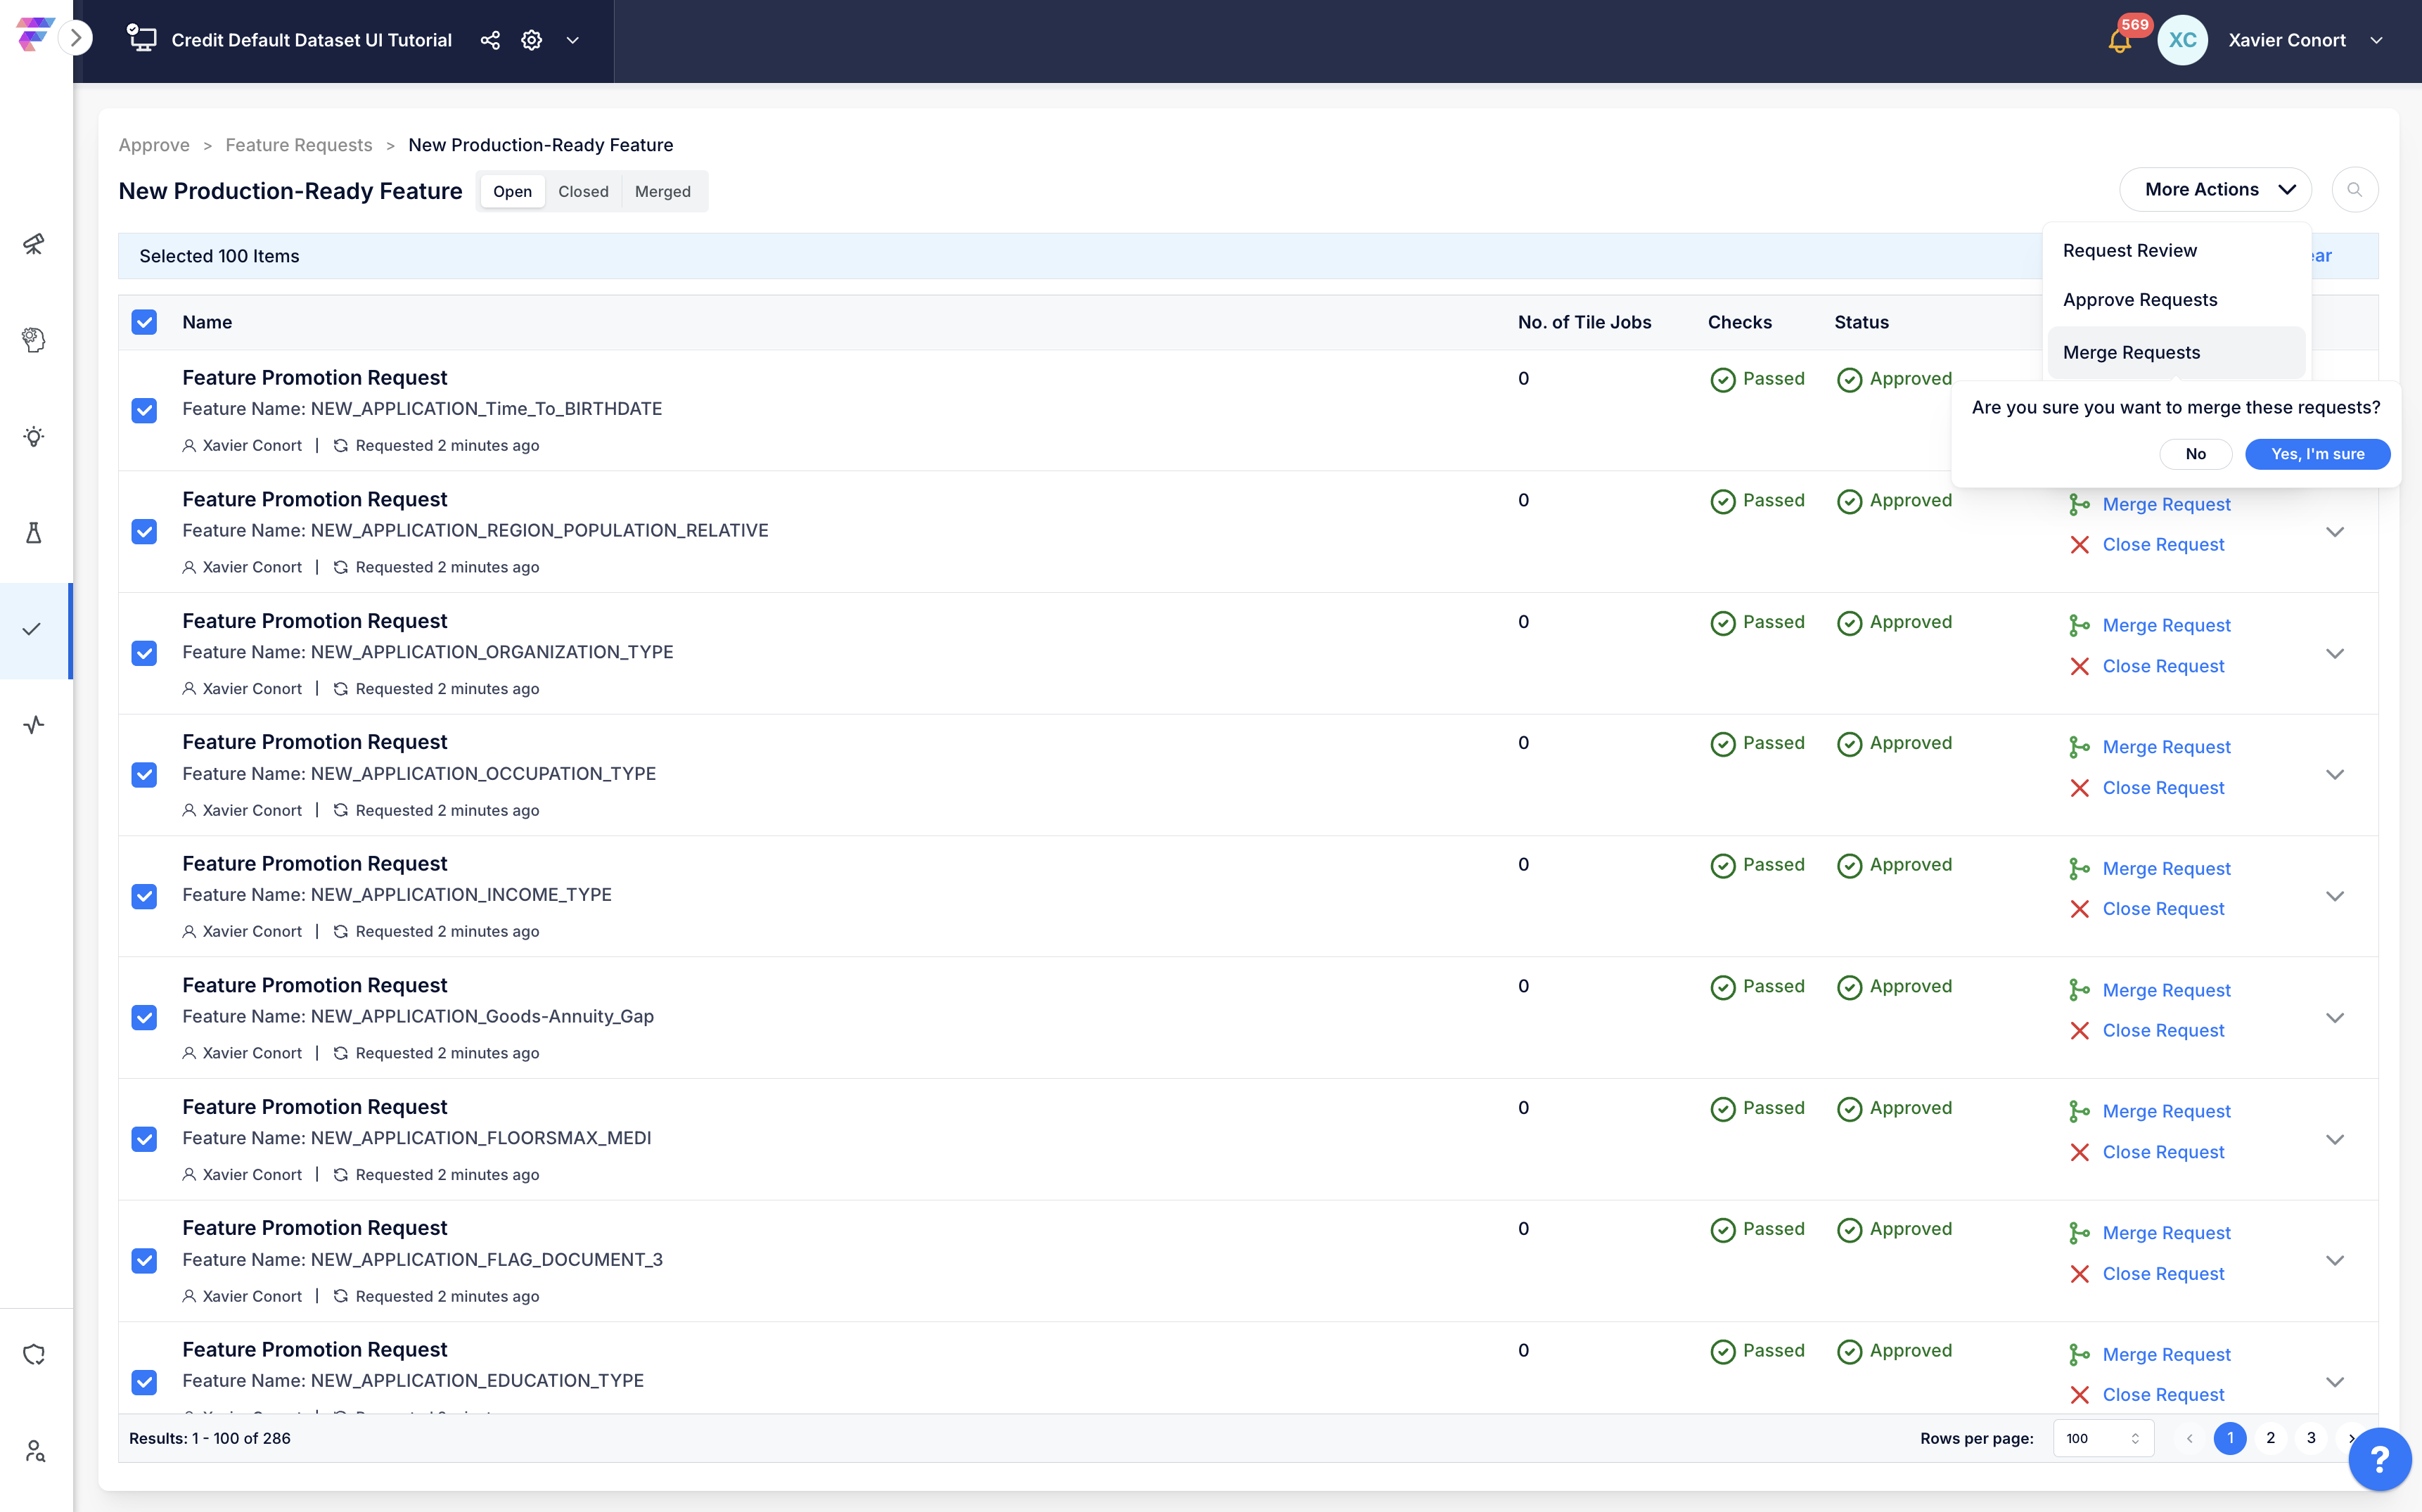2422x1512 pixels.
Task: Open the flask experiment sidebar icon
Action: coord(34,533)
